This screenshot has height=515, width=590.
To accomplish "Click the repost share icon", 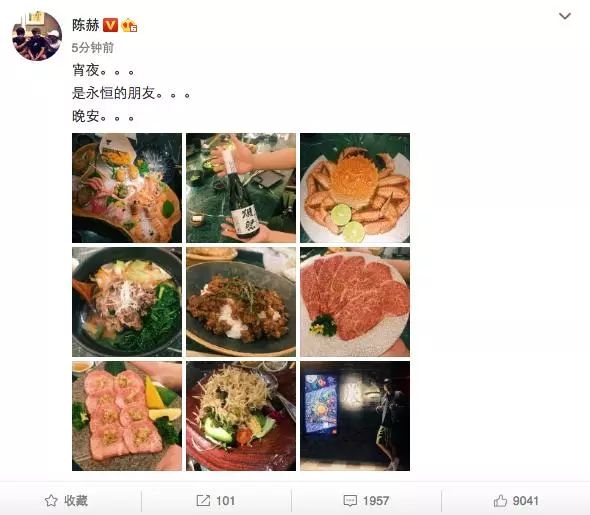I will 203,501.
